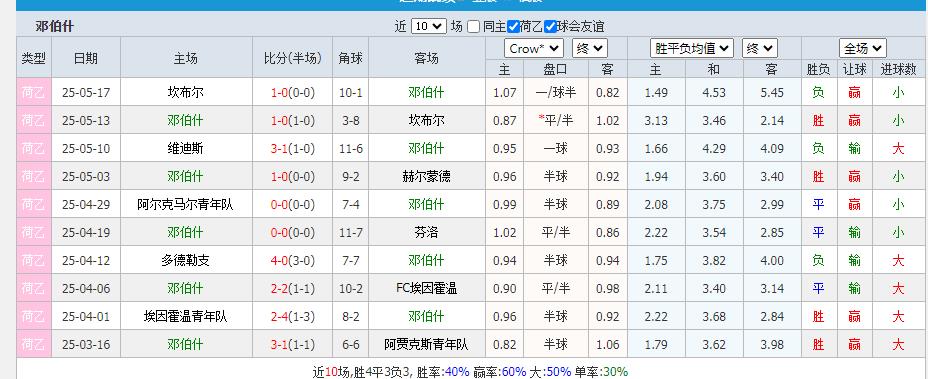Viewport: 928px width, 379px height.
Task: Open FC埃因霍温 team link
Action: [426, 288]
